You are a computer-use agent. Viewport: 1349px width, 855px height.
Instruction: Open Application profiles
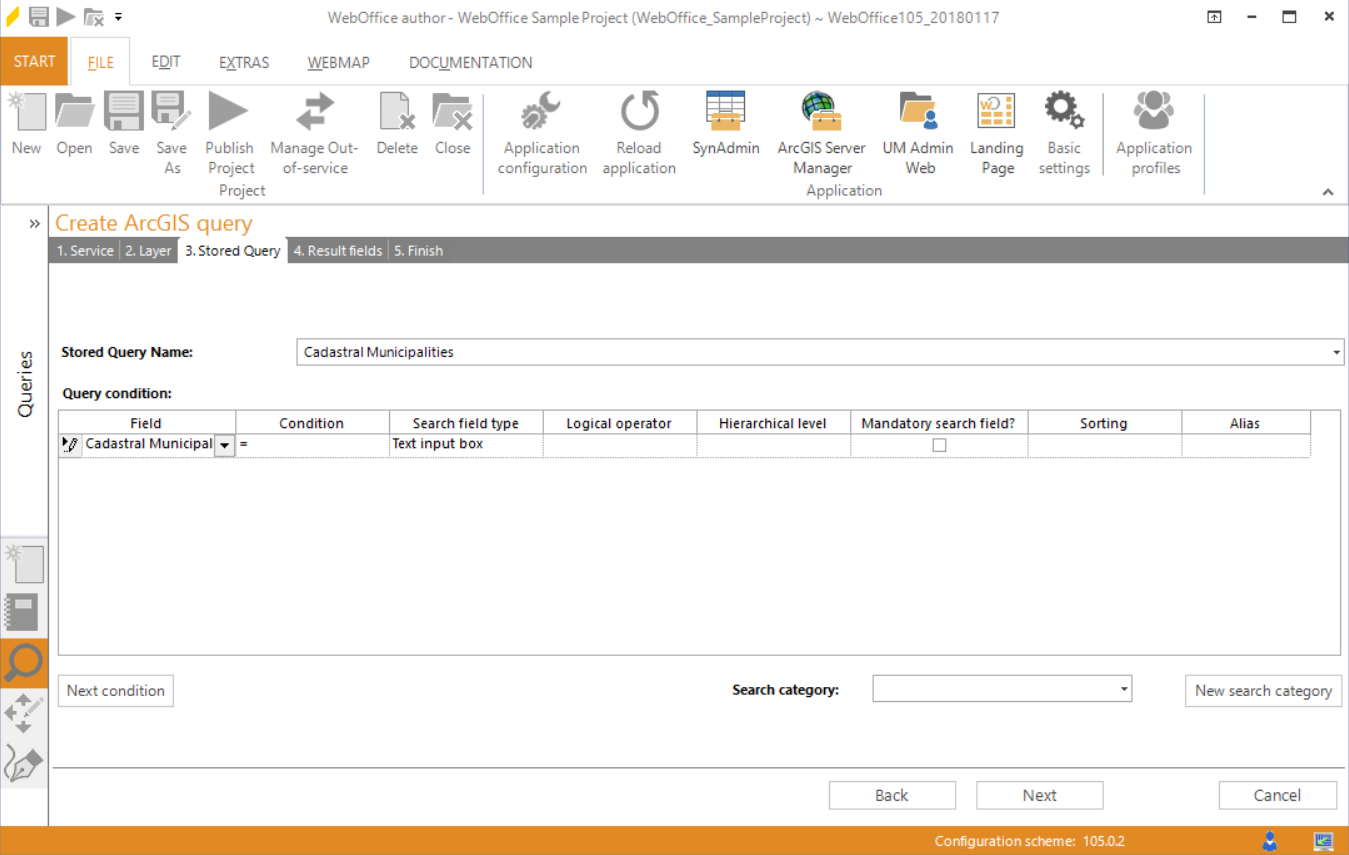point(1153,131)
